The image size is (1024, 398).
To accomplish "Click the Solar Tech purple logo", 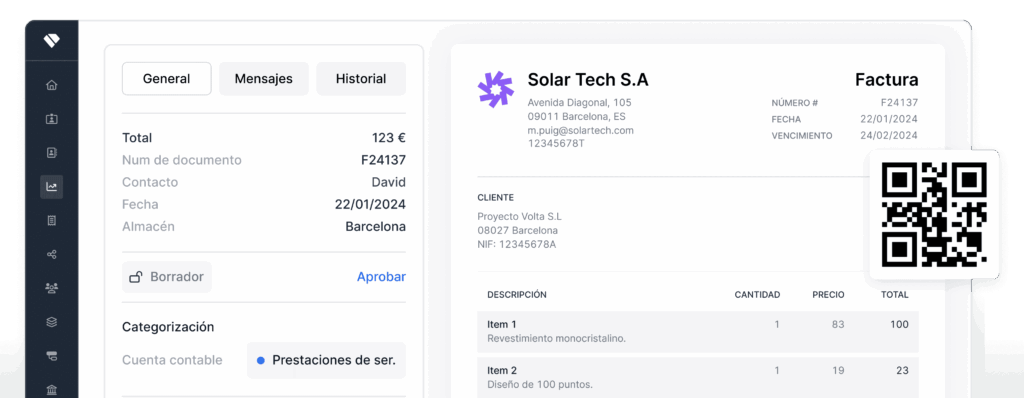I will [496, 90].
